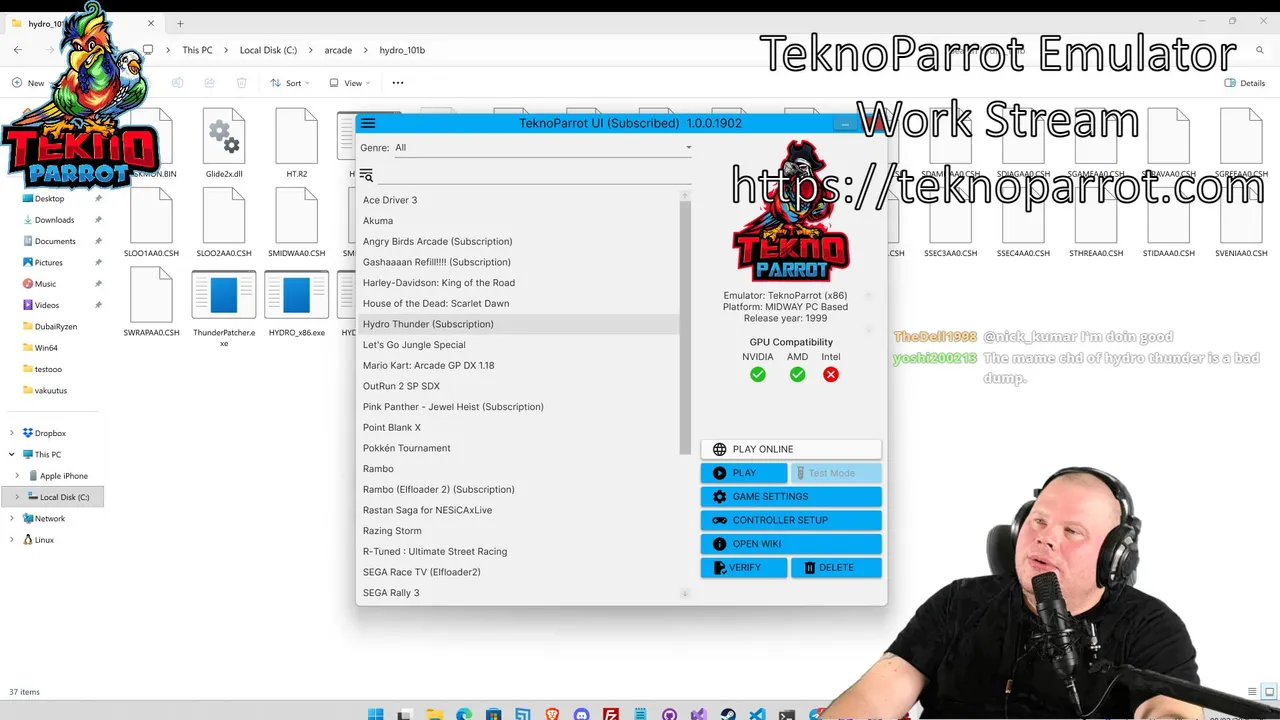Open the Genre dropdown

pyautogui.click(x=542, y=147)
